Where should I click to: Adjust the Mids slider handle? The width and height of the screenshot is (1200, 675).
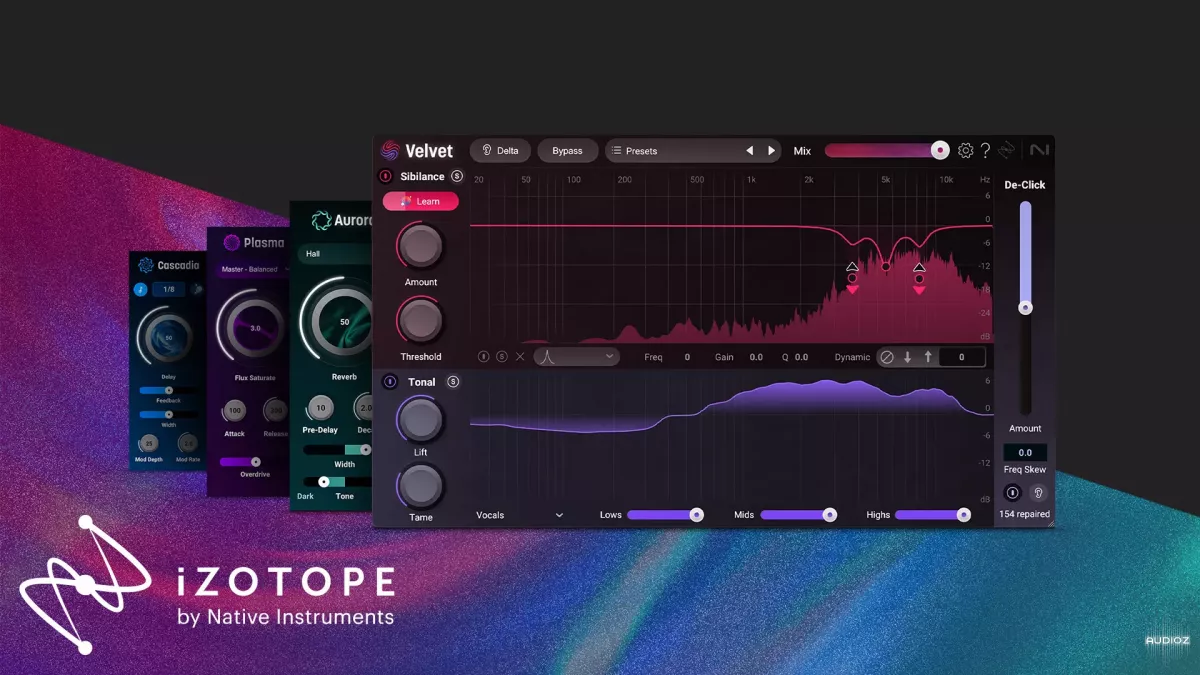click(829, 515)
